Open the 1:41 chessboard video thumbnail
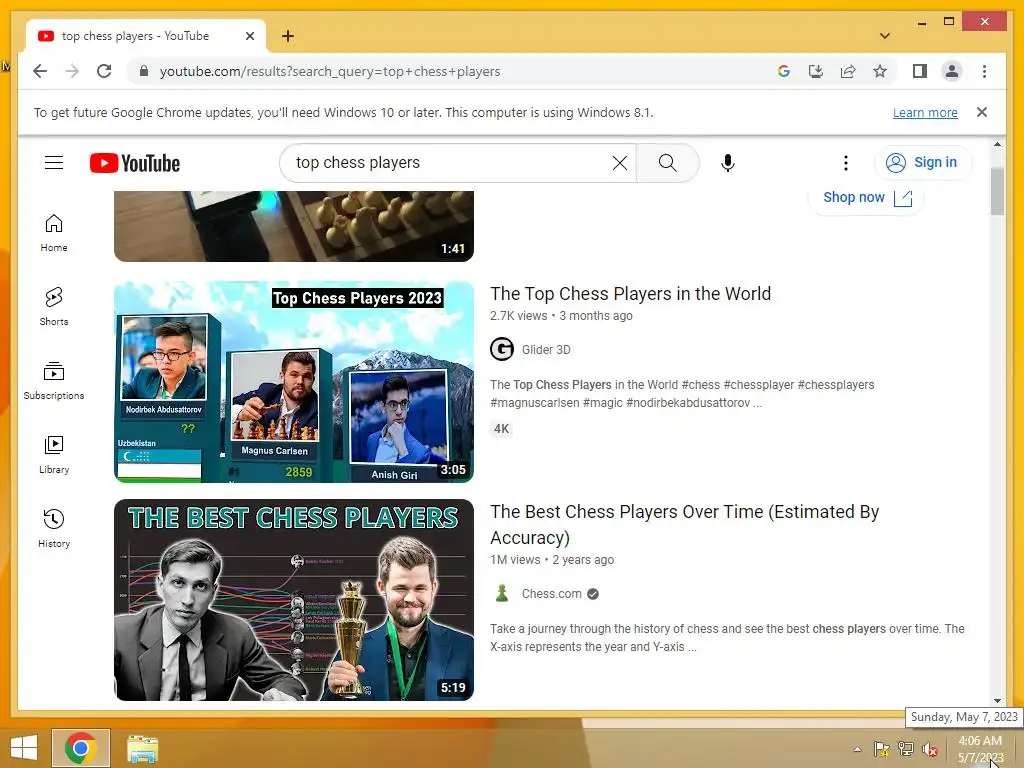This screenshot has width=1024, height=768. [294, 226]
